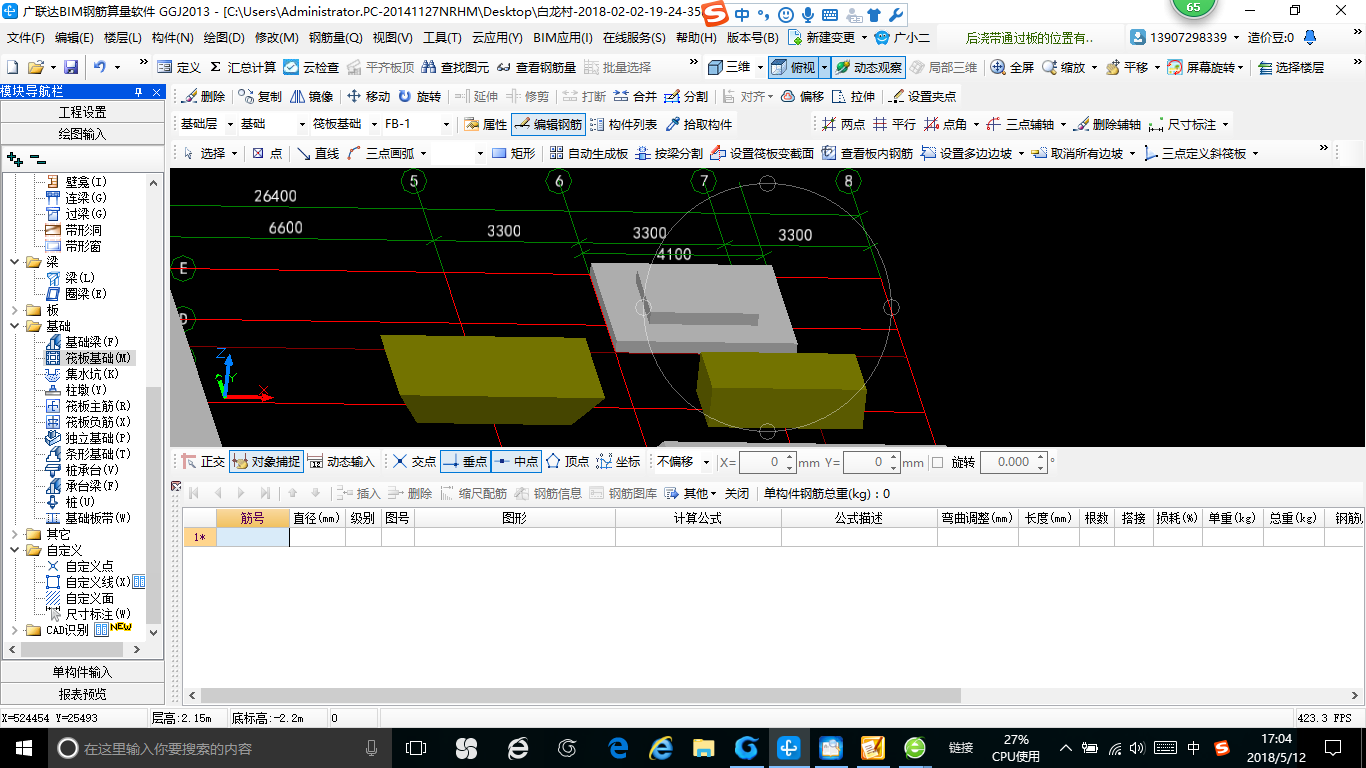Image resolution: width=1366 pixels, height=768 pixels.
Task: Select the 旋转 rotate tool in edit toolbar
Action: pos(419,96)
